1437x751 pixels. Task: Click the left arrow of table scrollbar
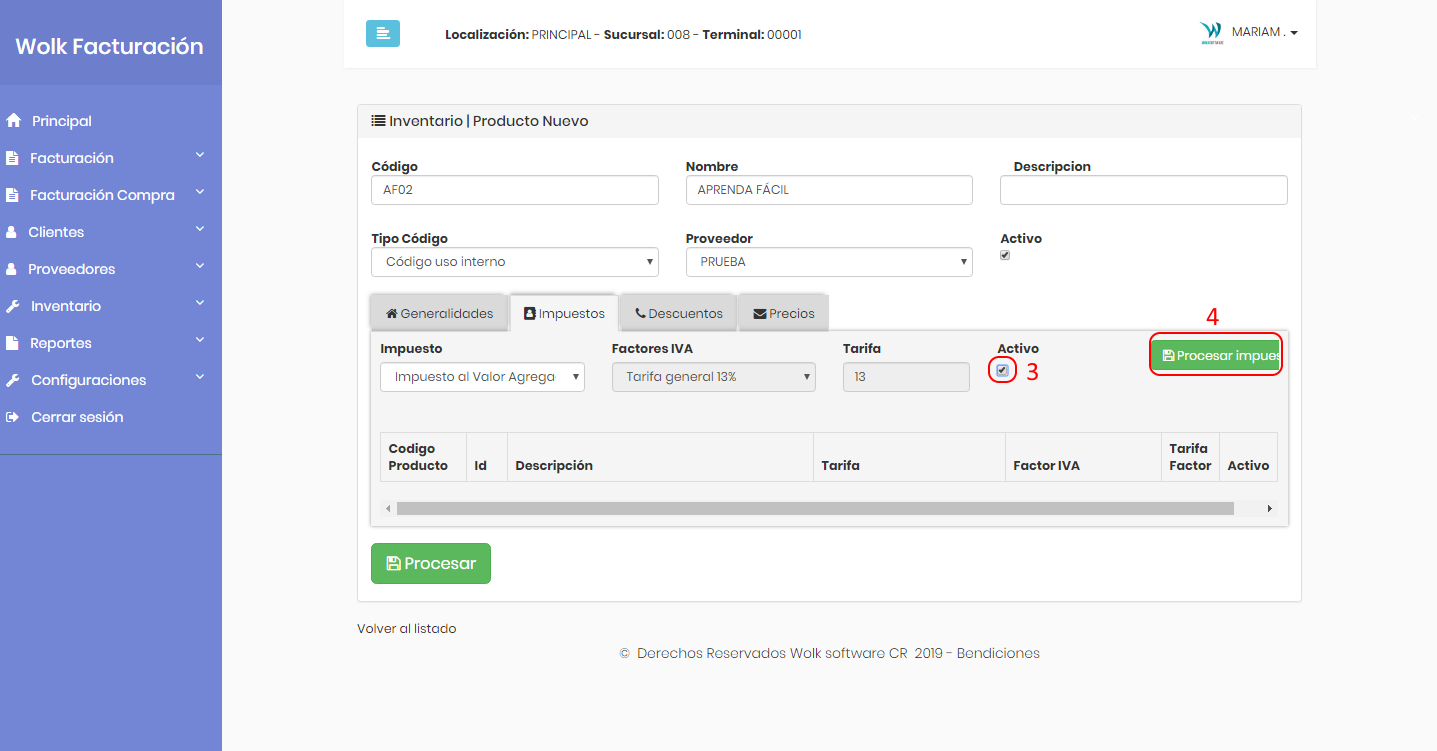point(388,509)
